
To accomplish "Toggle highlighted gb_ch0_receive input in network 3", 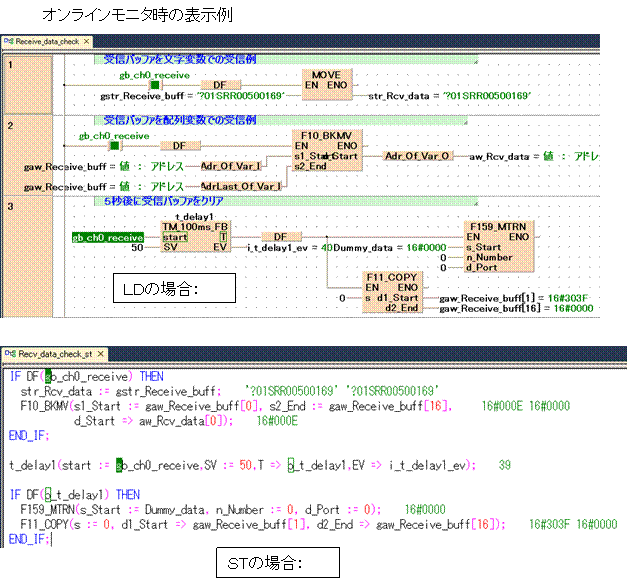I will point(107,238).
